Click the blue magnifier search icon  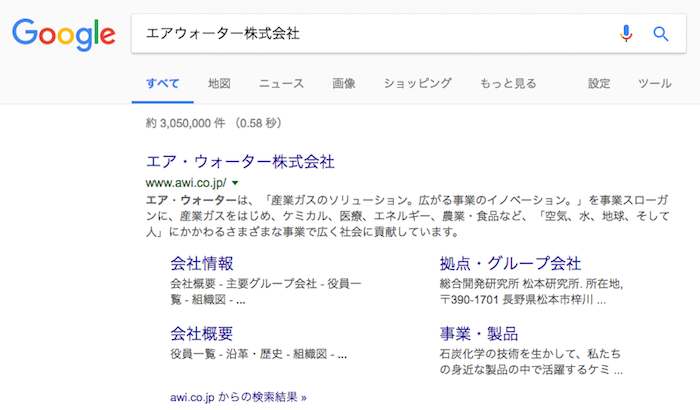click(x=660, y=33)
